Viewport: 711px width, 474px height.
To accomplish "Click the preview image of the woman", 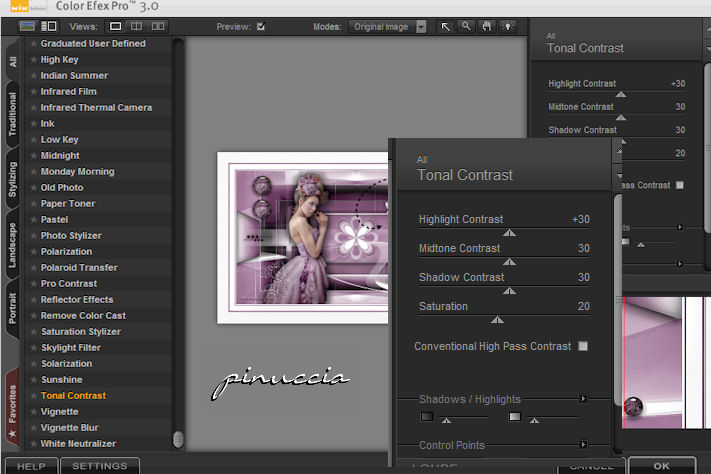I will (302, 238).
